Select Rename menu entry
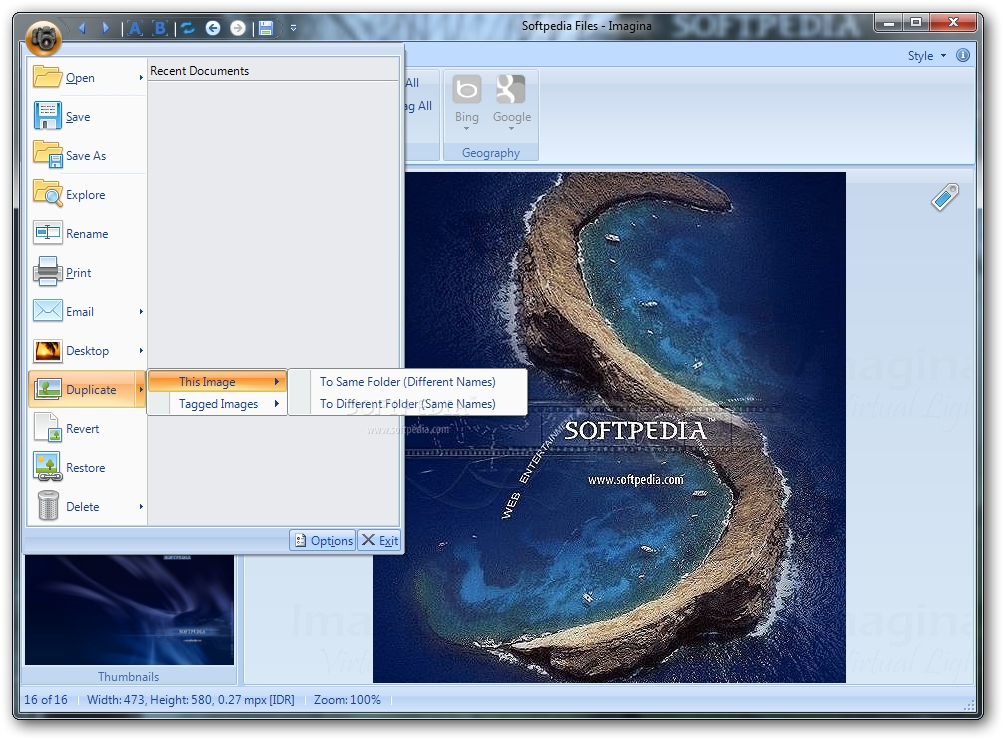The width and height of the screenshot is (1004, 740). 87,233
